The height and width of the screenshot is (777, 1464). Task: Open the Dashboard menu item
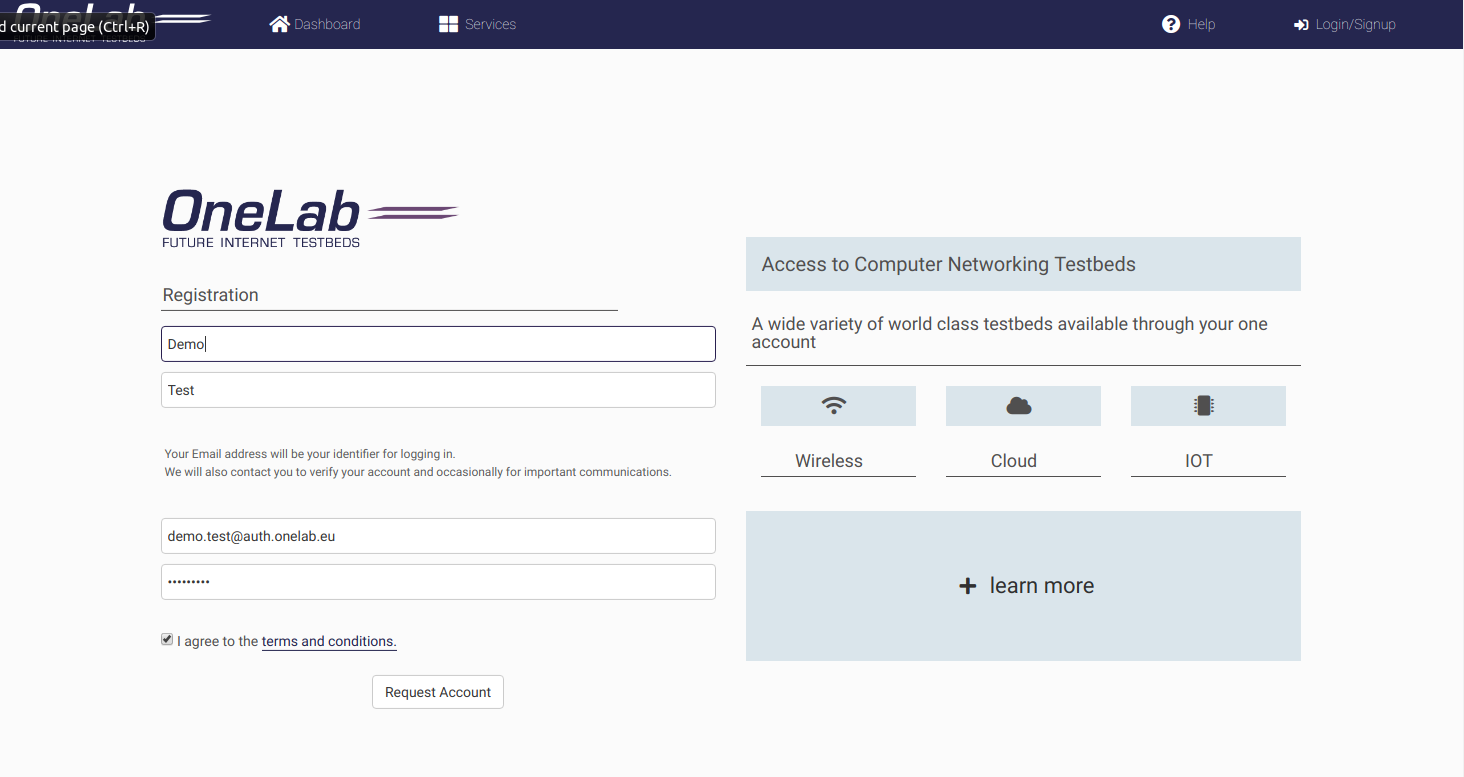coord(327,24)
